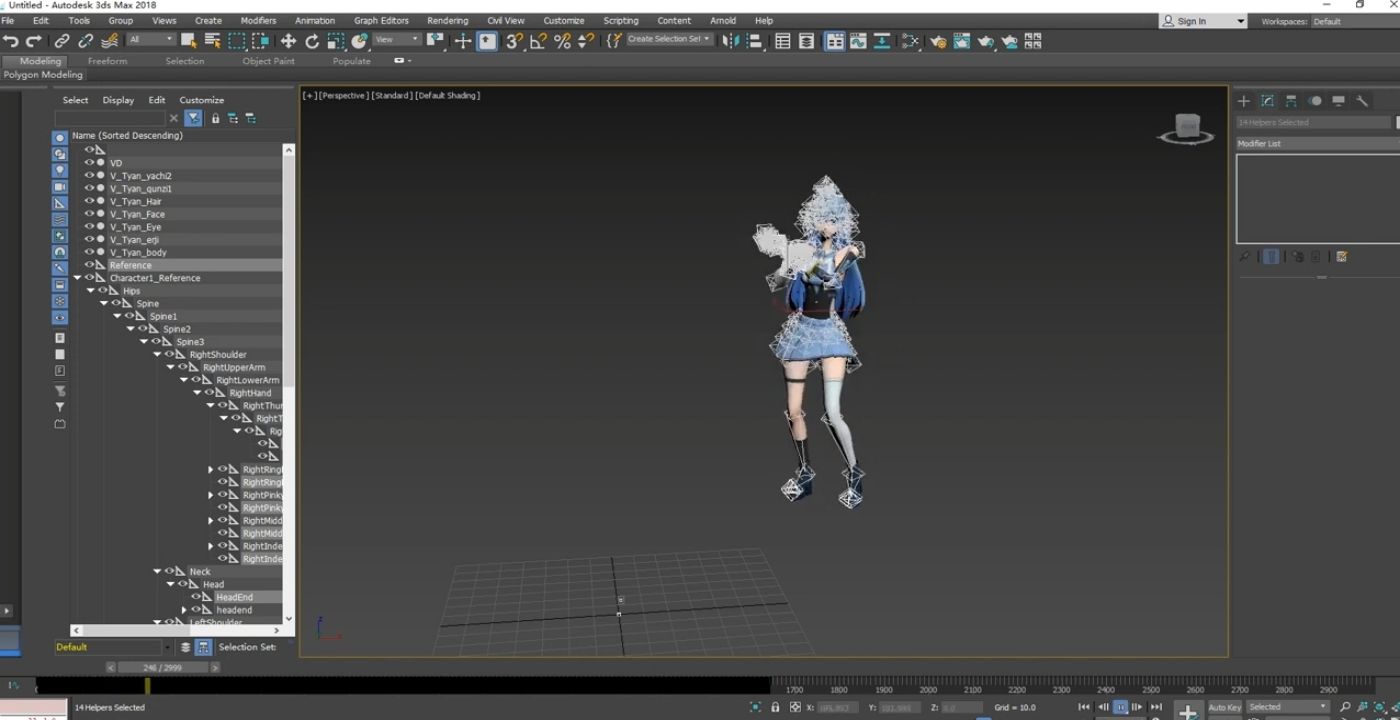Open the All selection filter dropdown
This screenshot has height=720, width=1400.
click(150, 40)
